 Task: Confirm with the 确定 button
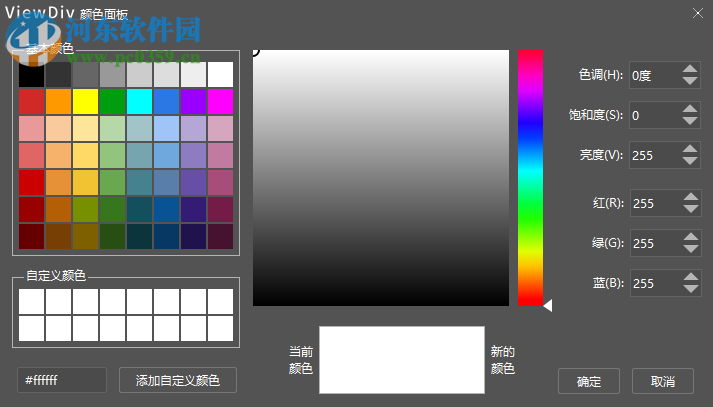pos(589,381)
